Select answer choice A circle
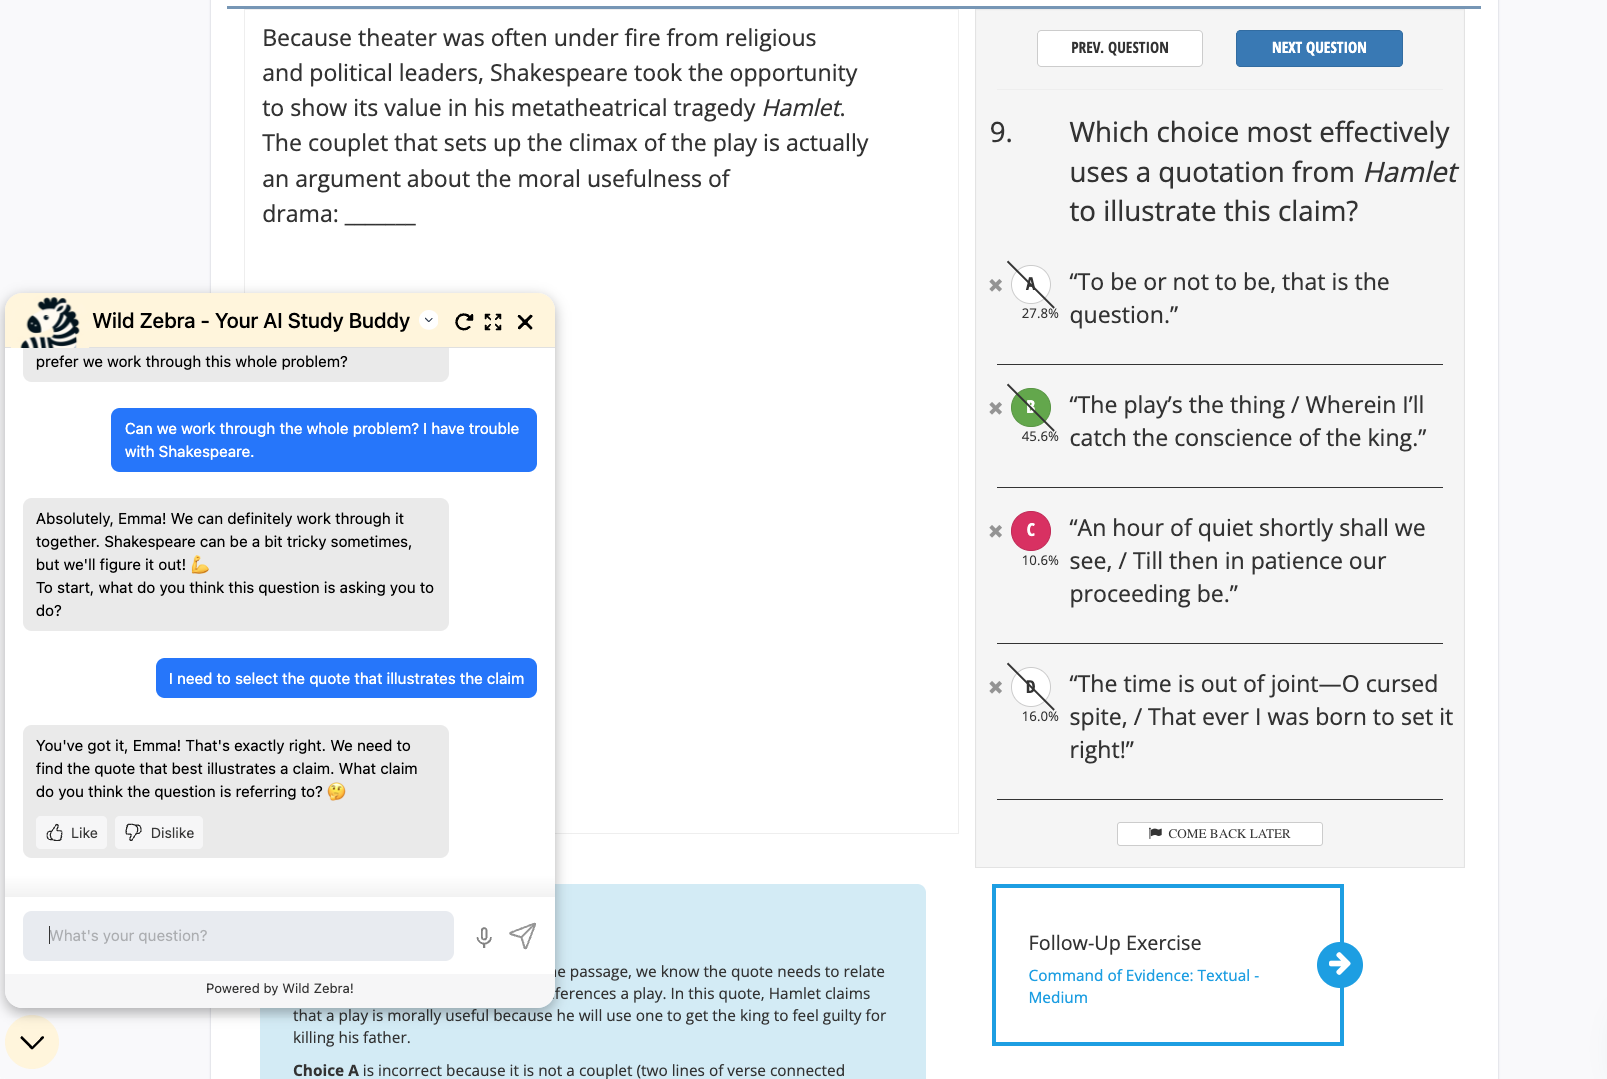This screenshot has height=1079, width=1607. (x=1030, y=284)
